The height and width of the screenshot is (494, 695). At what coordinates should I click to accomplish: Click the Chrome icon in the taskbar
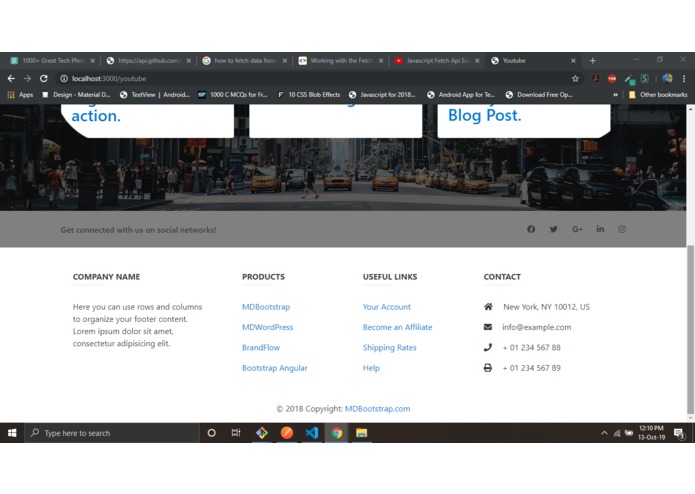click(336, 433)
